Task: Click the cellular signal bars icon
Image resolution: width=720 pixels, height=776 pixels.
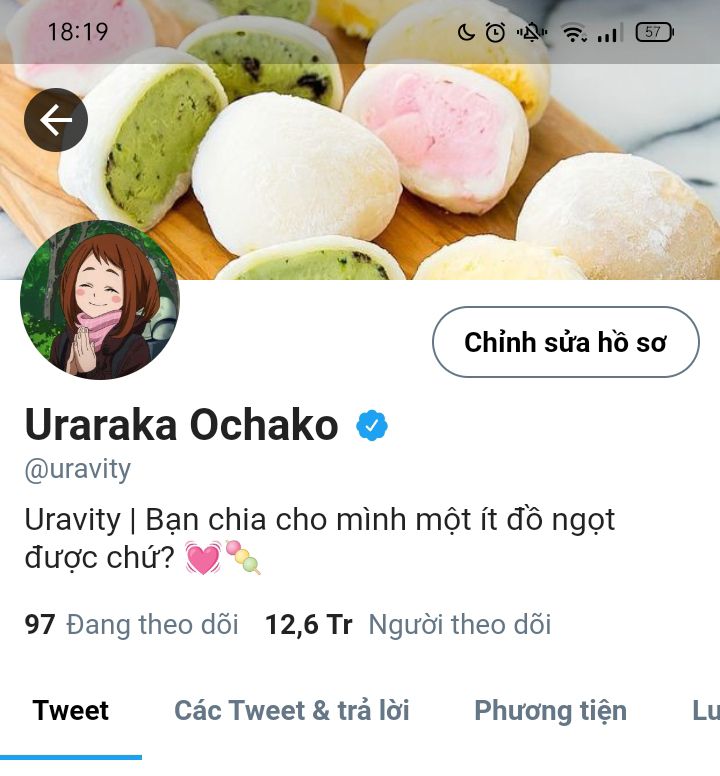Action: click(x=607, y=34)
